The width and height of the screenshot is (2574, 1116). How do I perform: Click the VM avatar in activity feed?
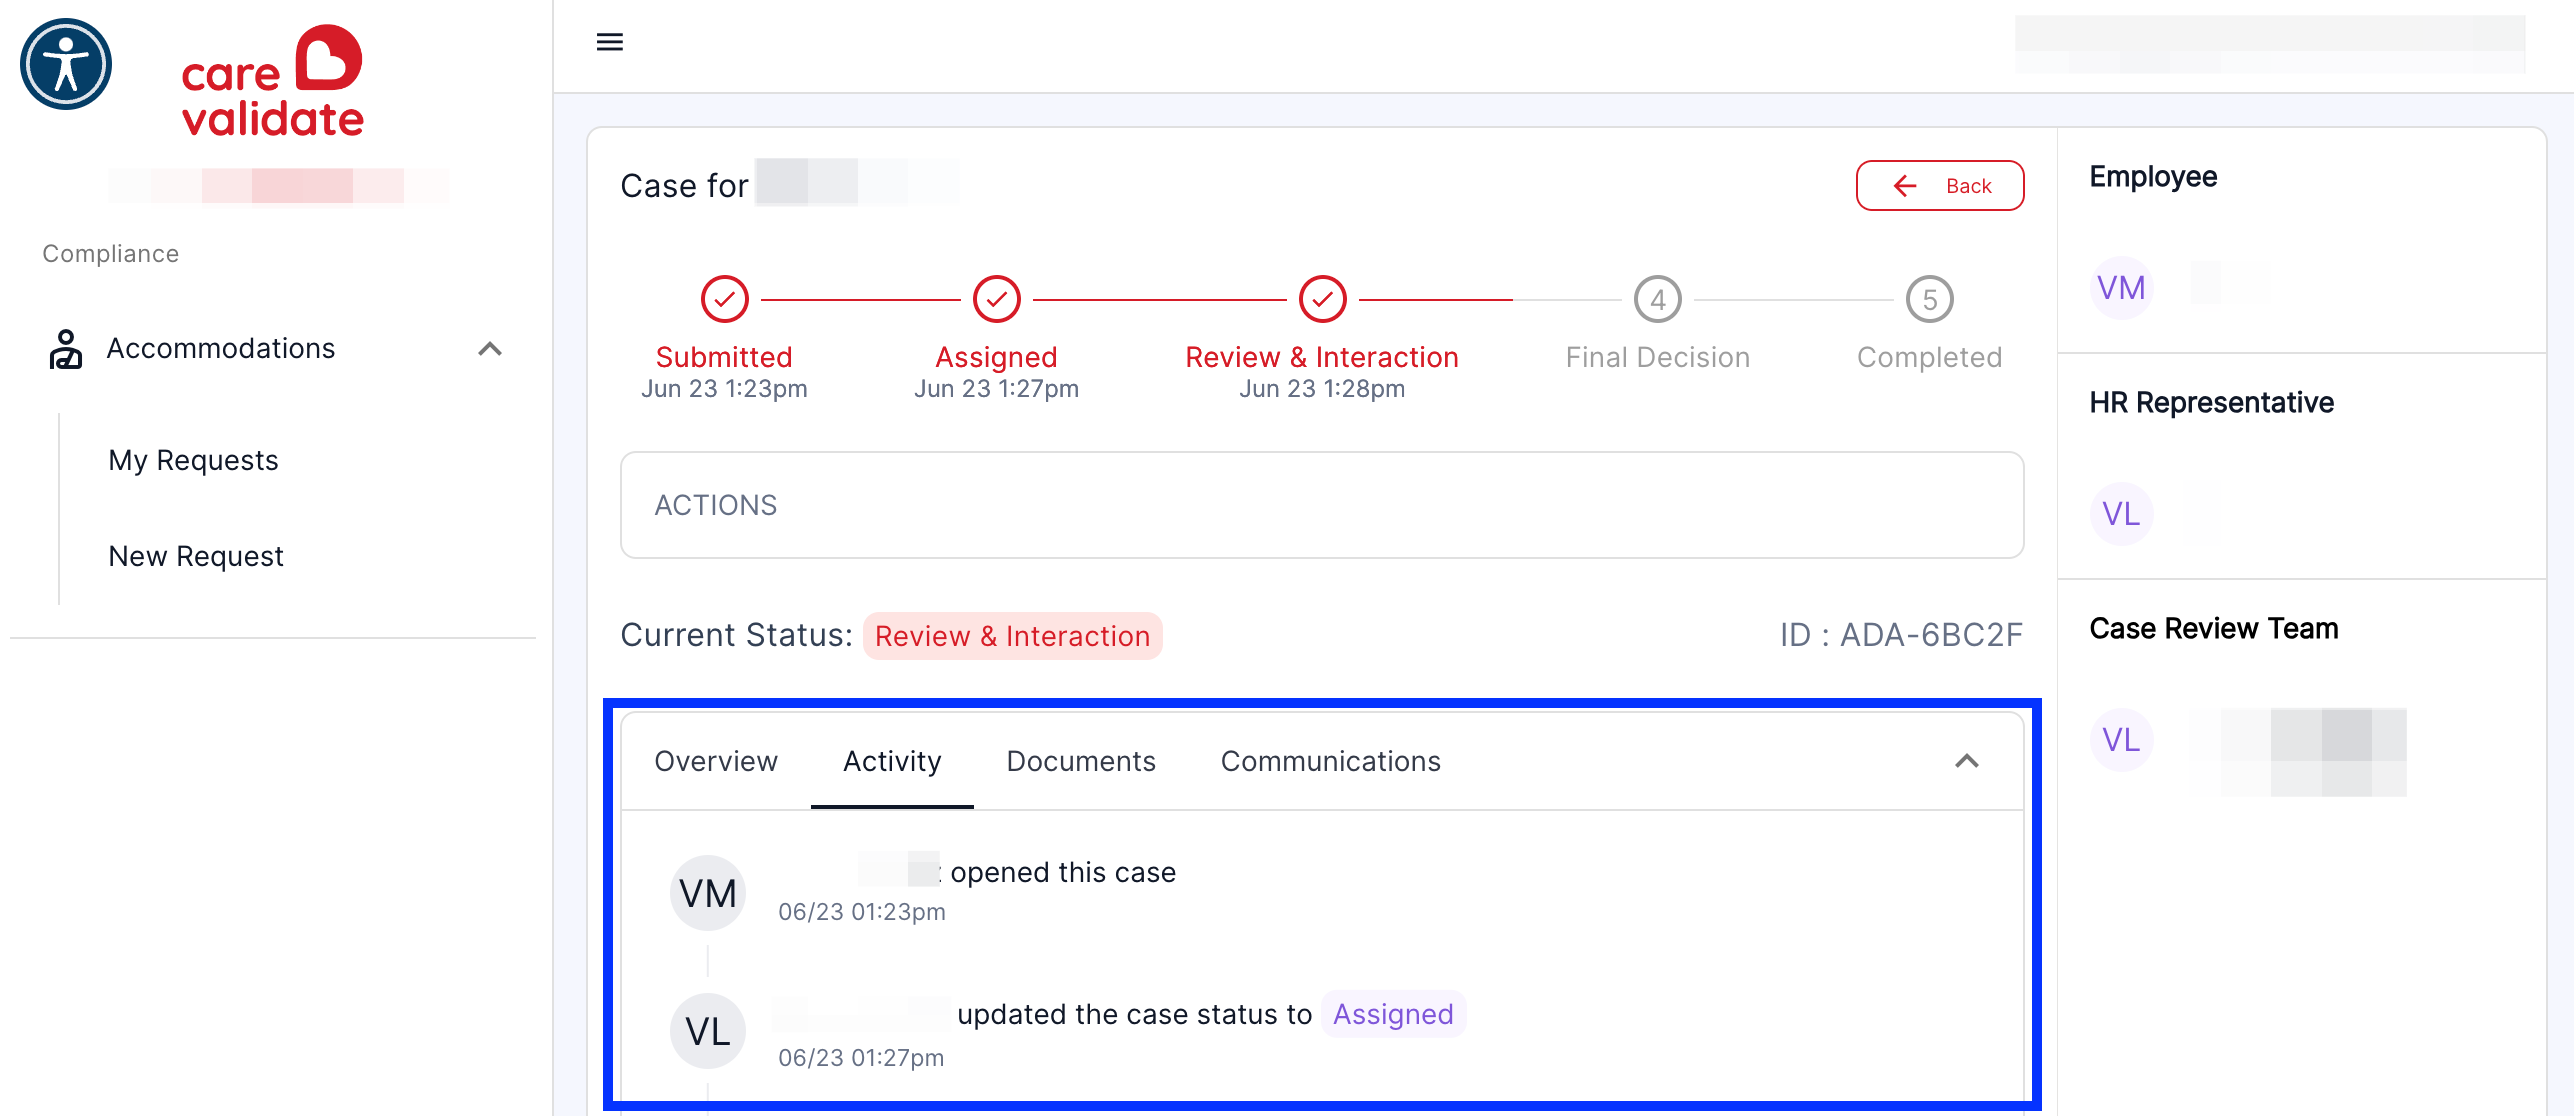(708, 893)
